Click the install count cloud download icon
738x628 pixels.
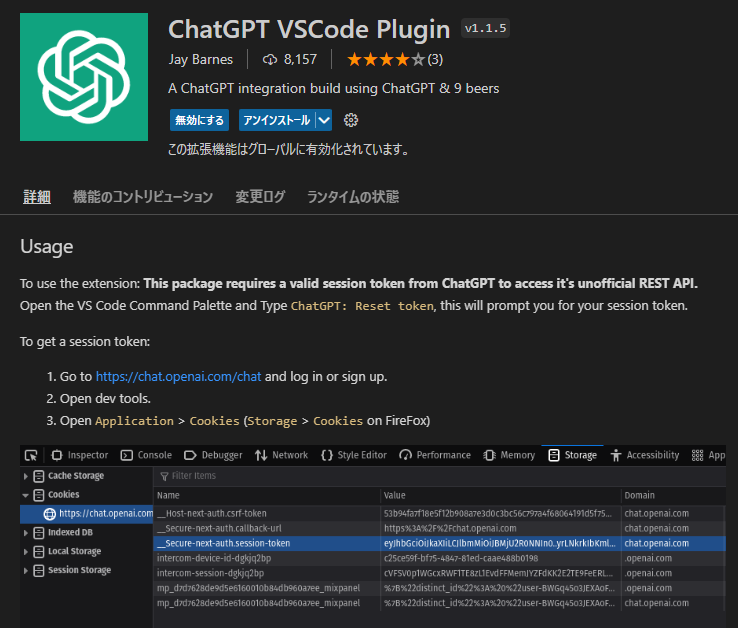270,59
